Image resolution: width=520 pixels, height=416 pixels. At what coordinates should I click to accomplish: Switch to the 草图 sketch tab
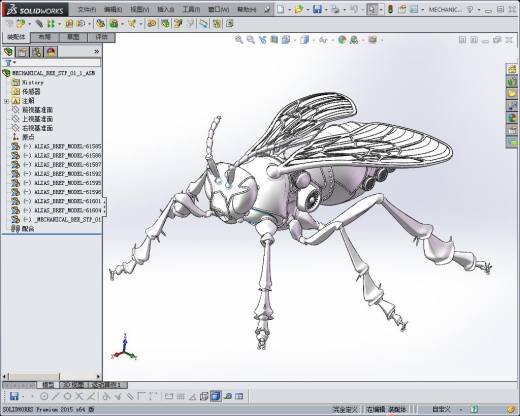click(73, 37)
